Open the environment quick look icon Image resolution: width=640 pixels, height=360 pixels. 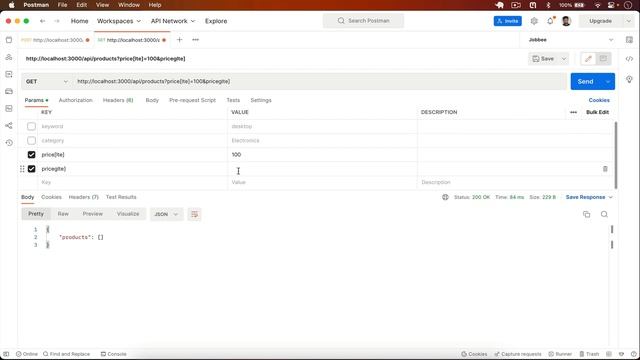pyautogui.click(x=629, y=40)
